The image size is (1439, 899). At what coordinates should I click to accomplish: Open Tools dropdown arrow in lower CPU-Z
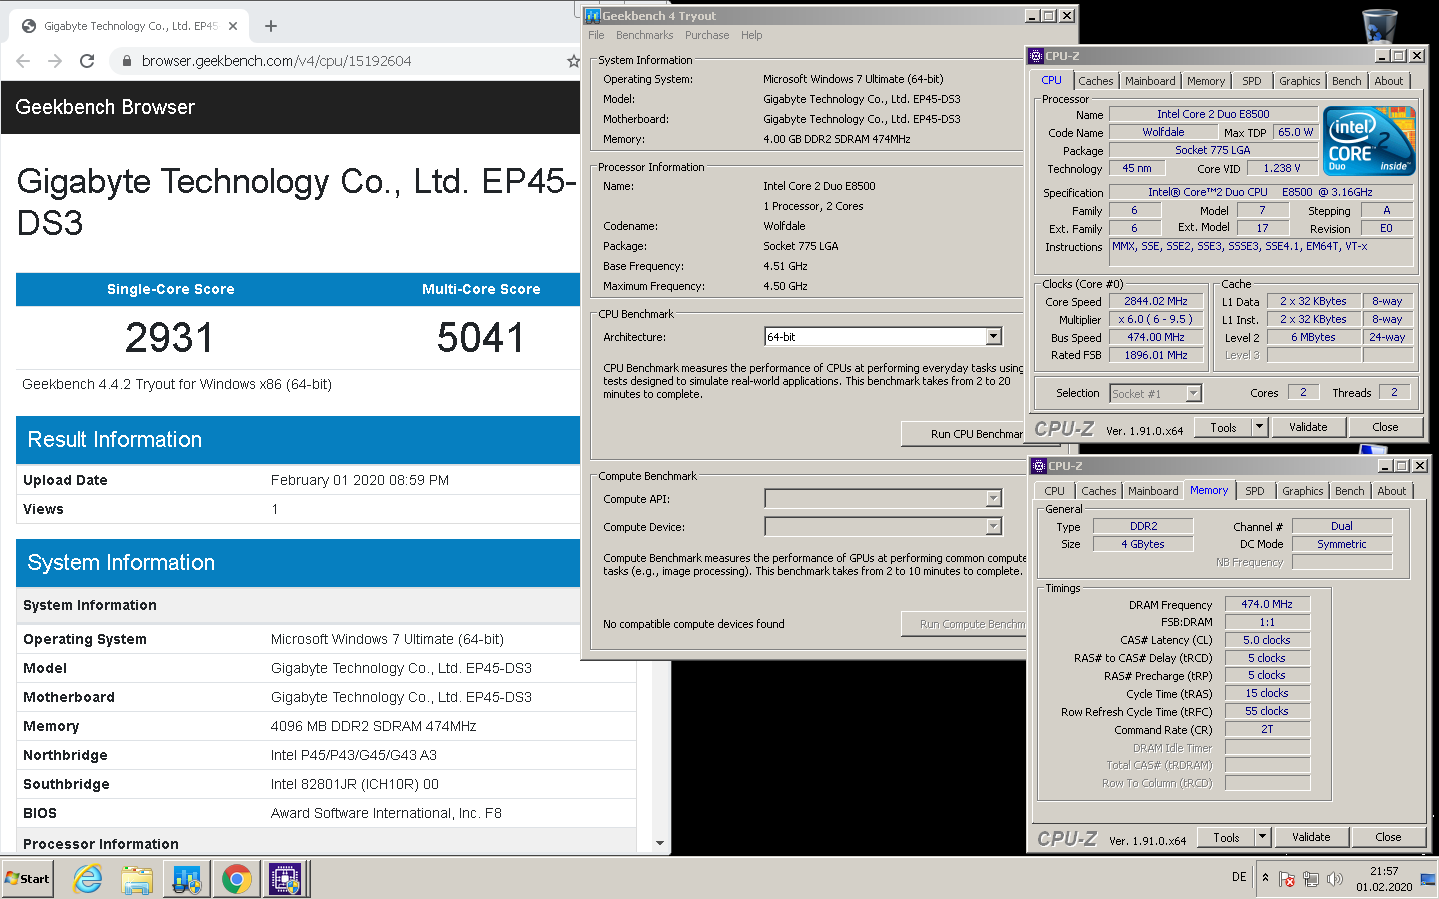tap(1263, 837)
